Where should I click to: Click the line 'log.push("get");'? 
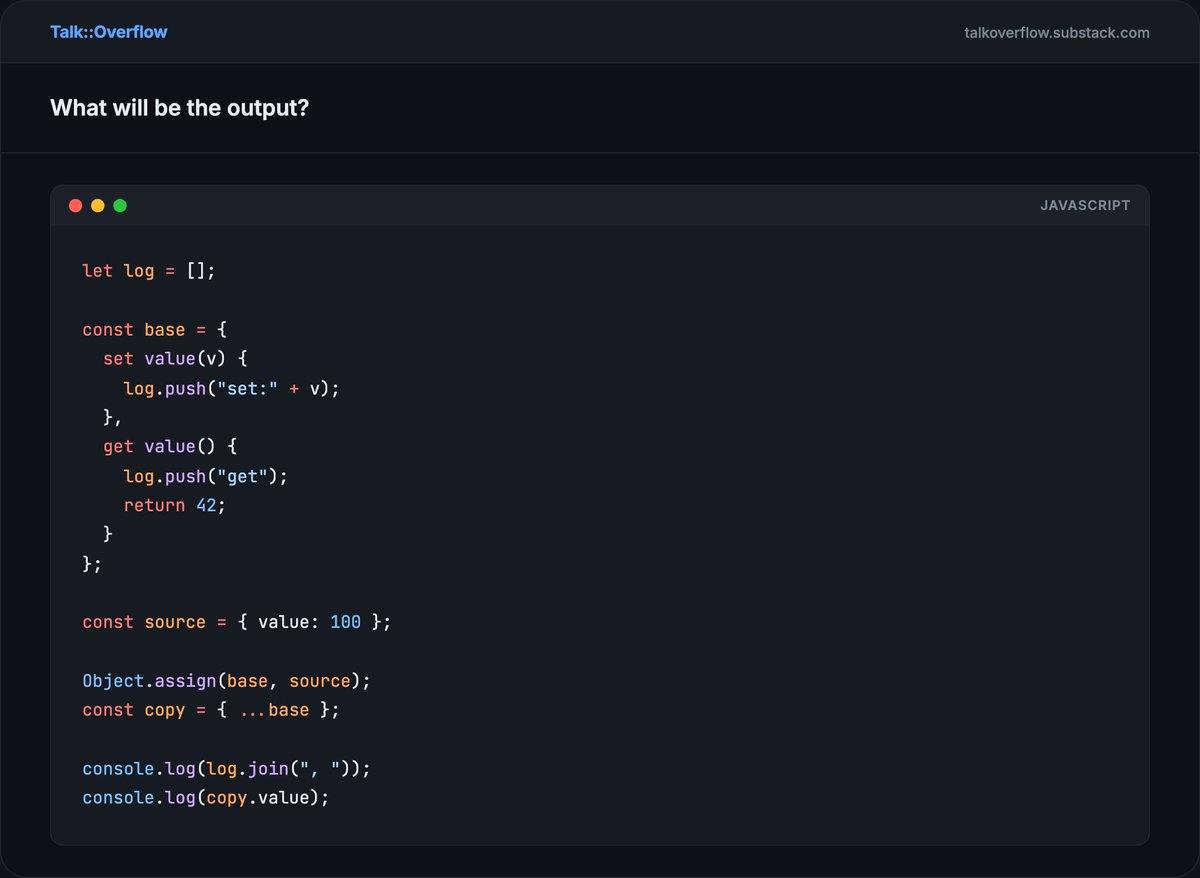[206, 476]
